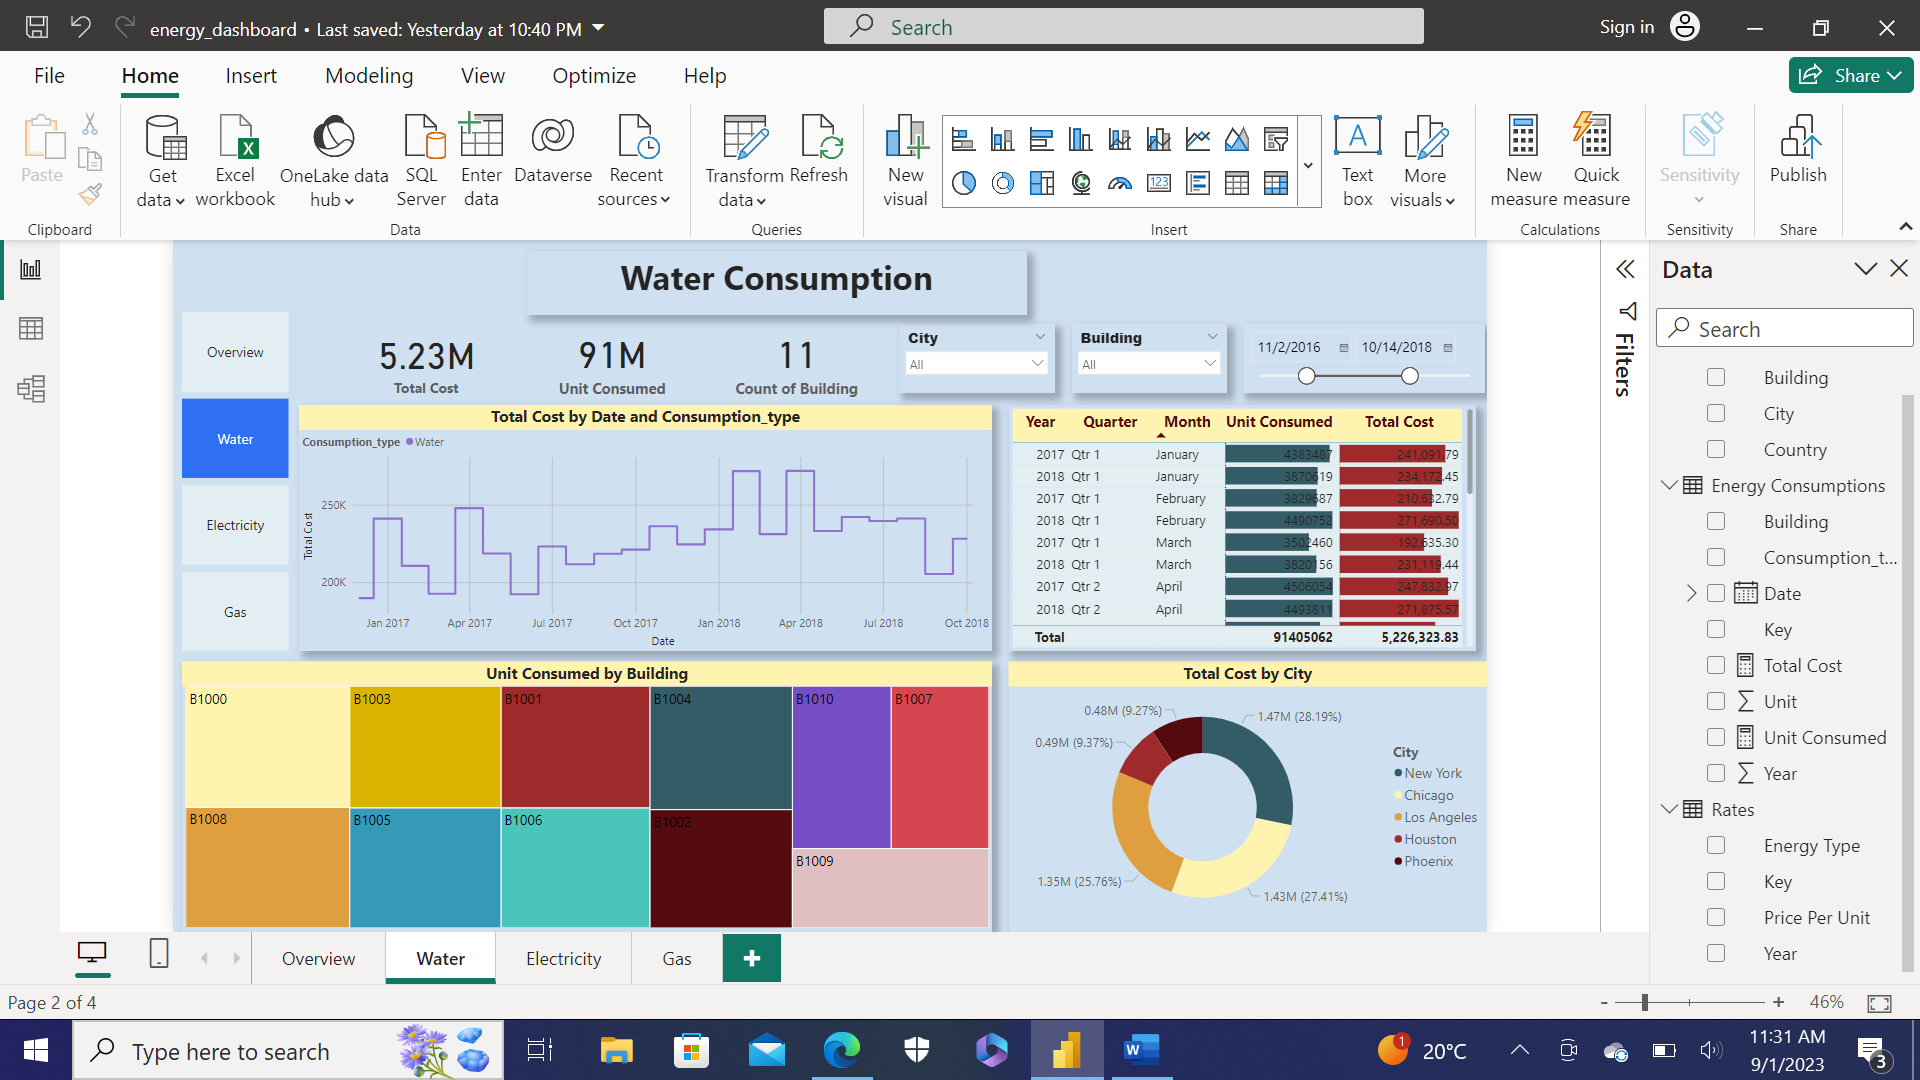Screen dimensions: 1920x1080
Task: Open Transform data editor
Action: click(744, 160)
